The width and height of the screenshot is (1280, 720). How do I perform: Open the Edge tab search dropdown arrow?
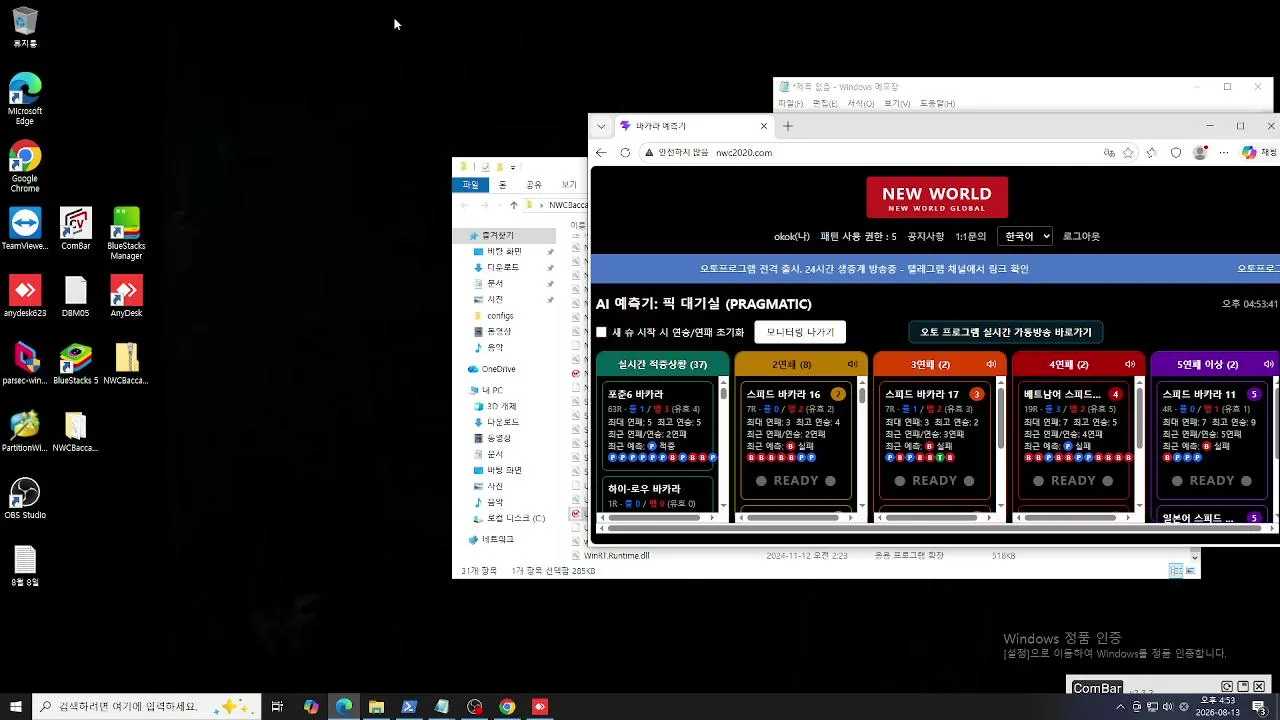[601, 126]
